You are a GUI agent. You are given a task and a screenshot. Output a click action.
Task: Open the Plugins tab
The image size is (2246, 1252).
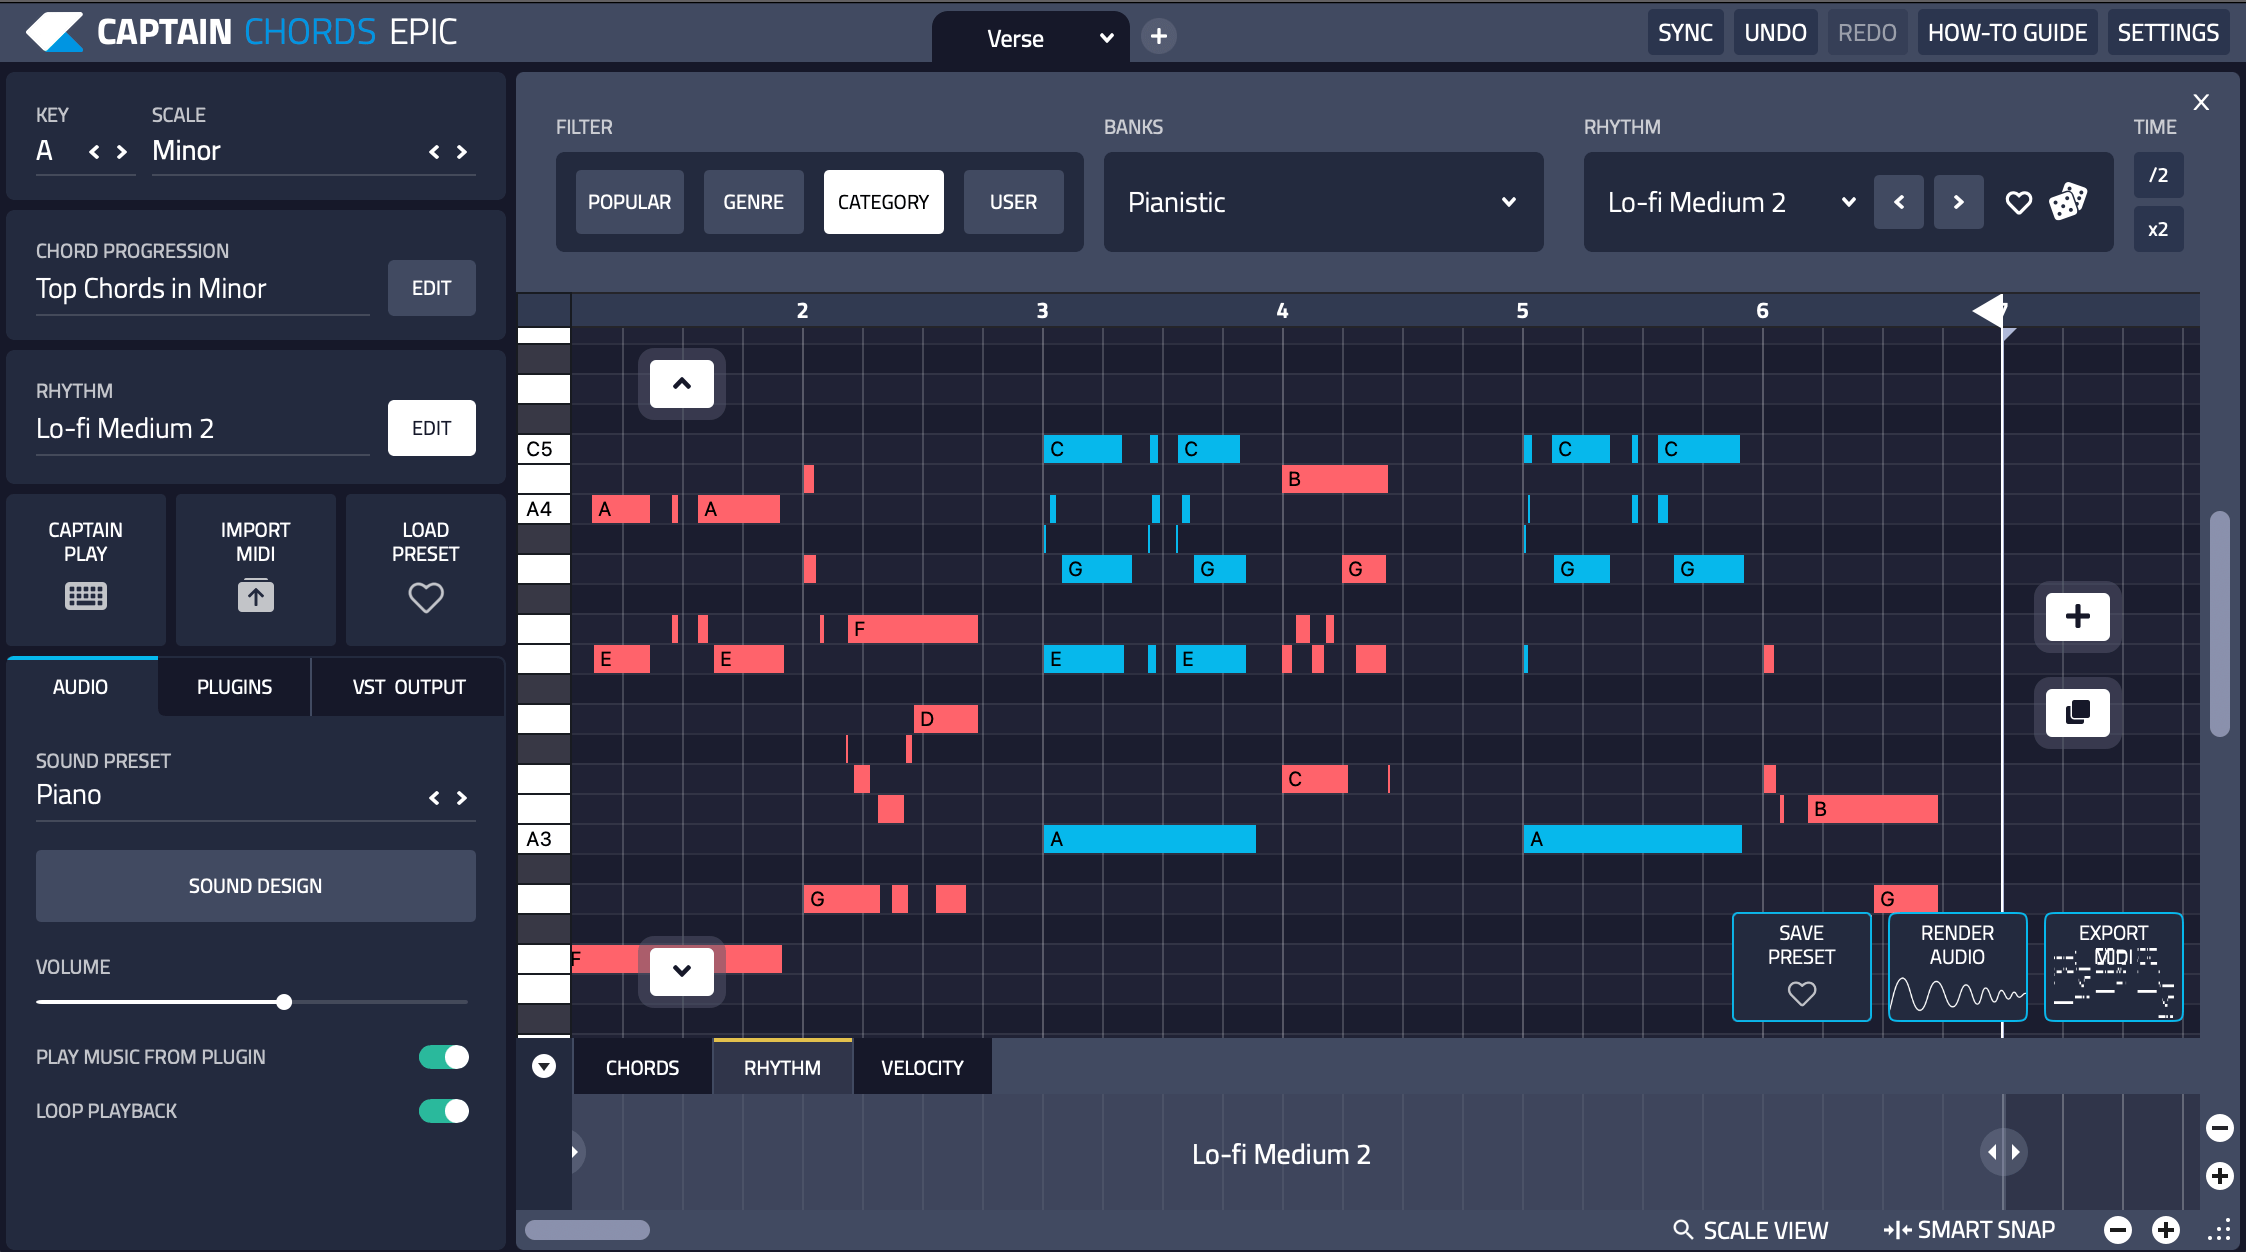[234, 686]
